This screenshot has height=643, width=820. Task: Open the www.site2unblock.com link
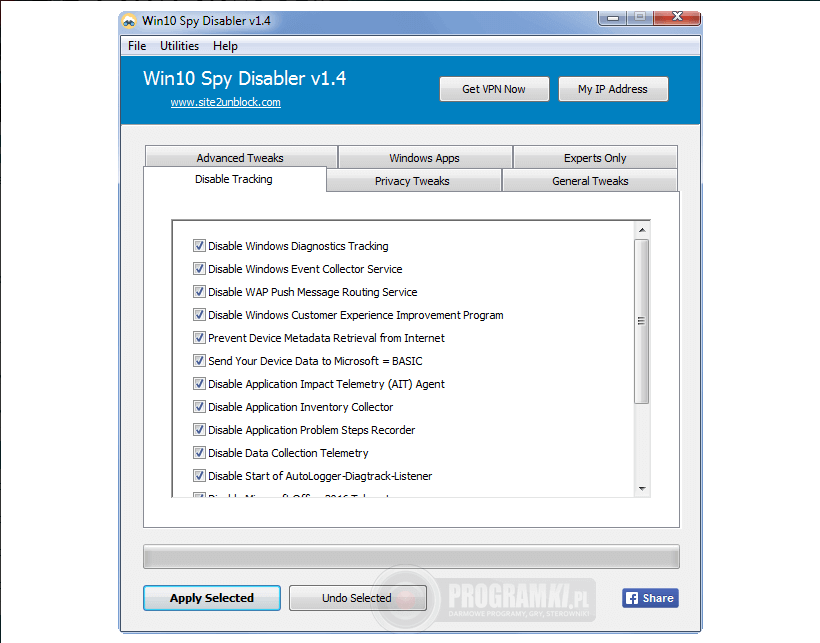225,102
